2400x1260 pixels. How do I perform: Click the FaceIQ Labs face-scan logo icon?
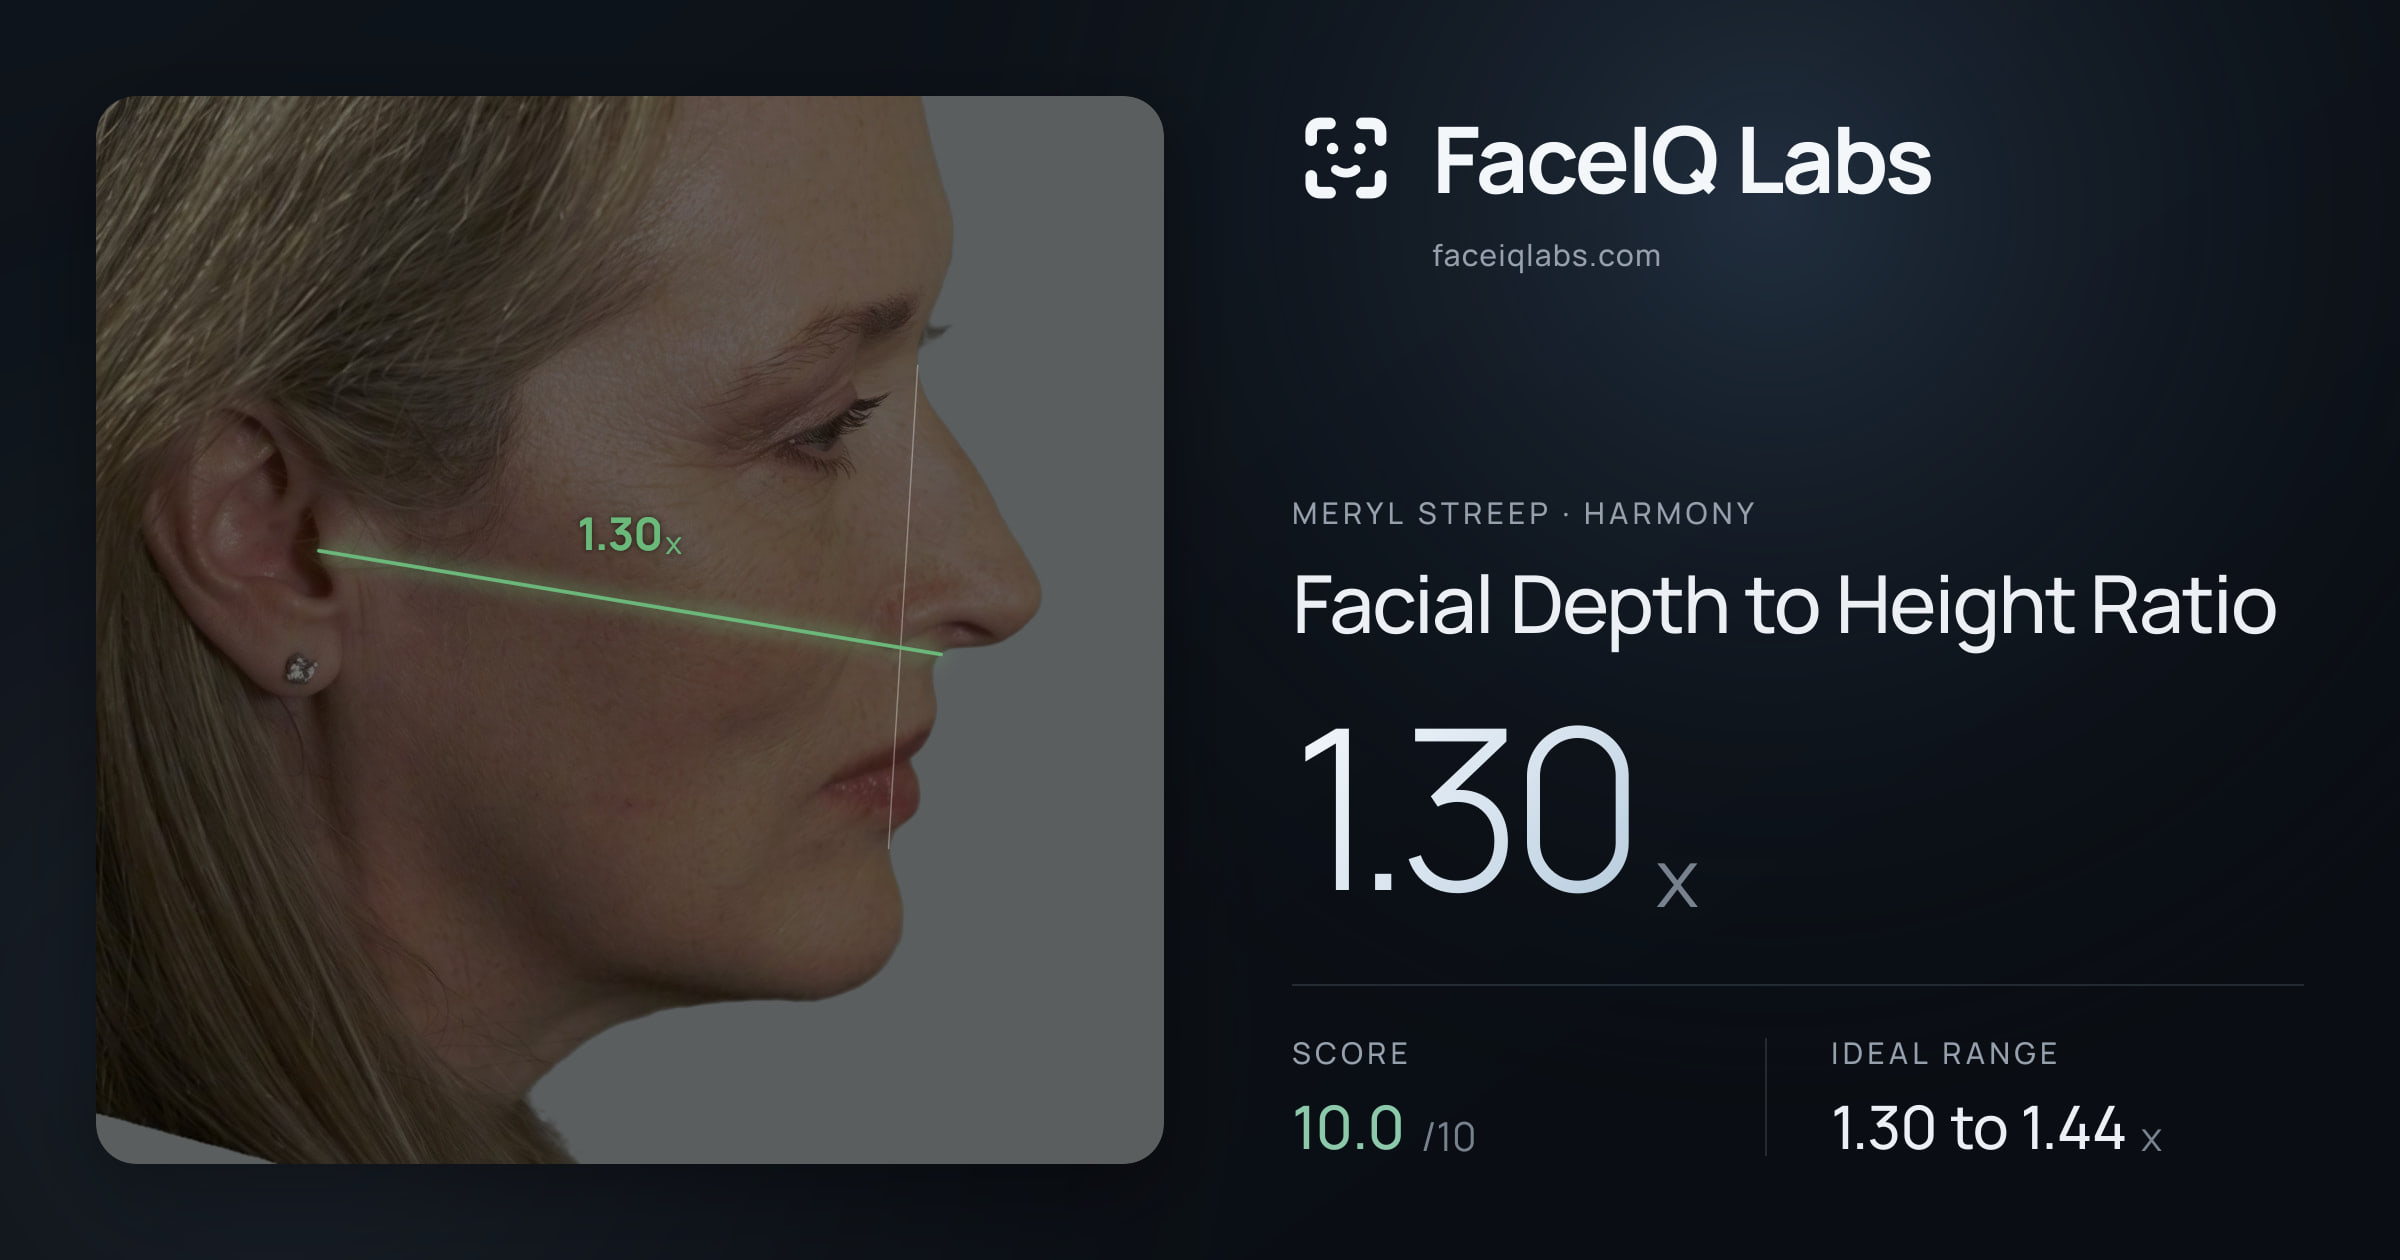[1345, 158]
